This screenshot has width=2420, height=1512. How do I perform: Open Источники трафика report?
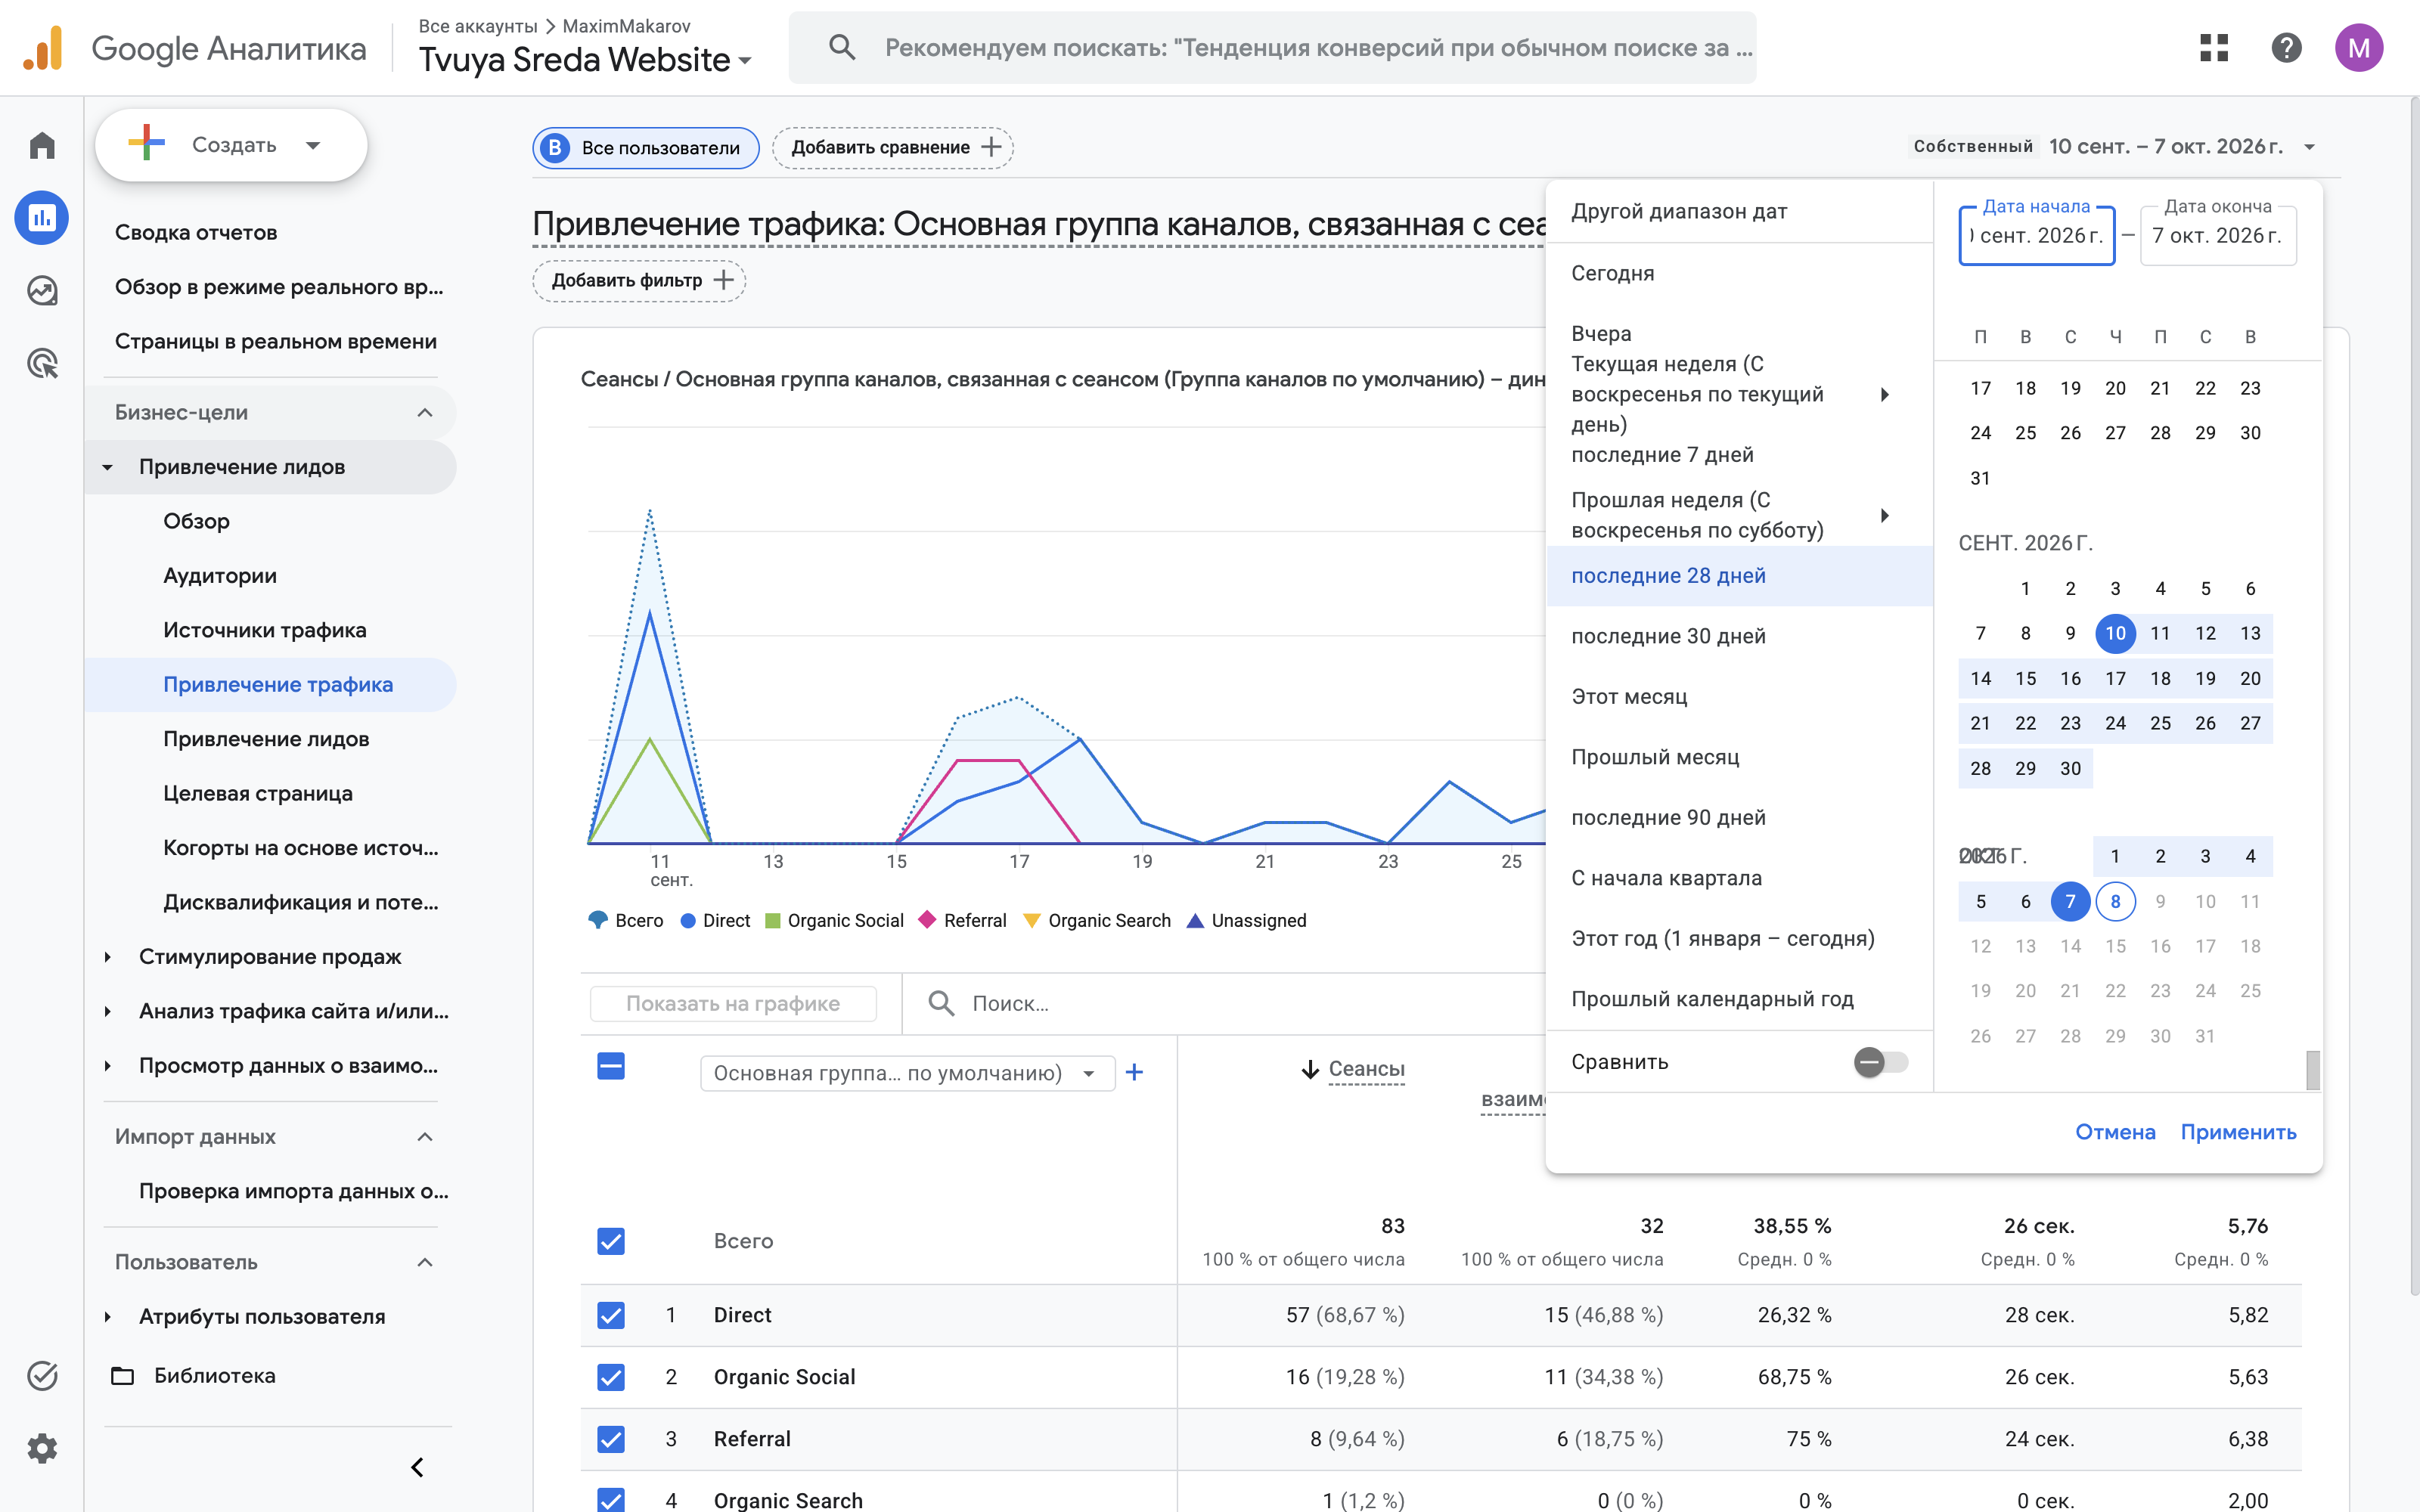tap(265, 630)
